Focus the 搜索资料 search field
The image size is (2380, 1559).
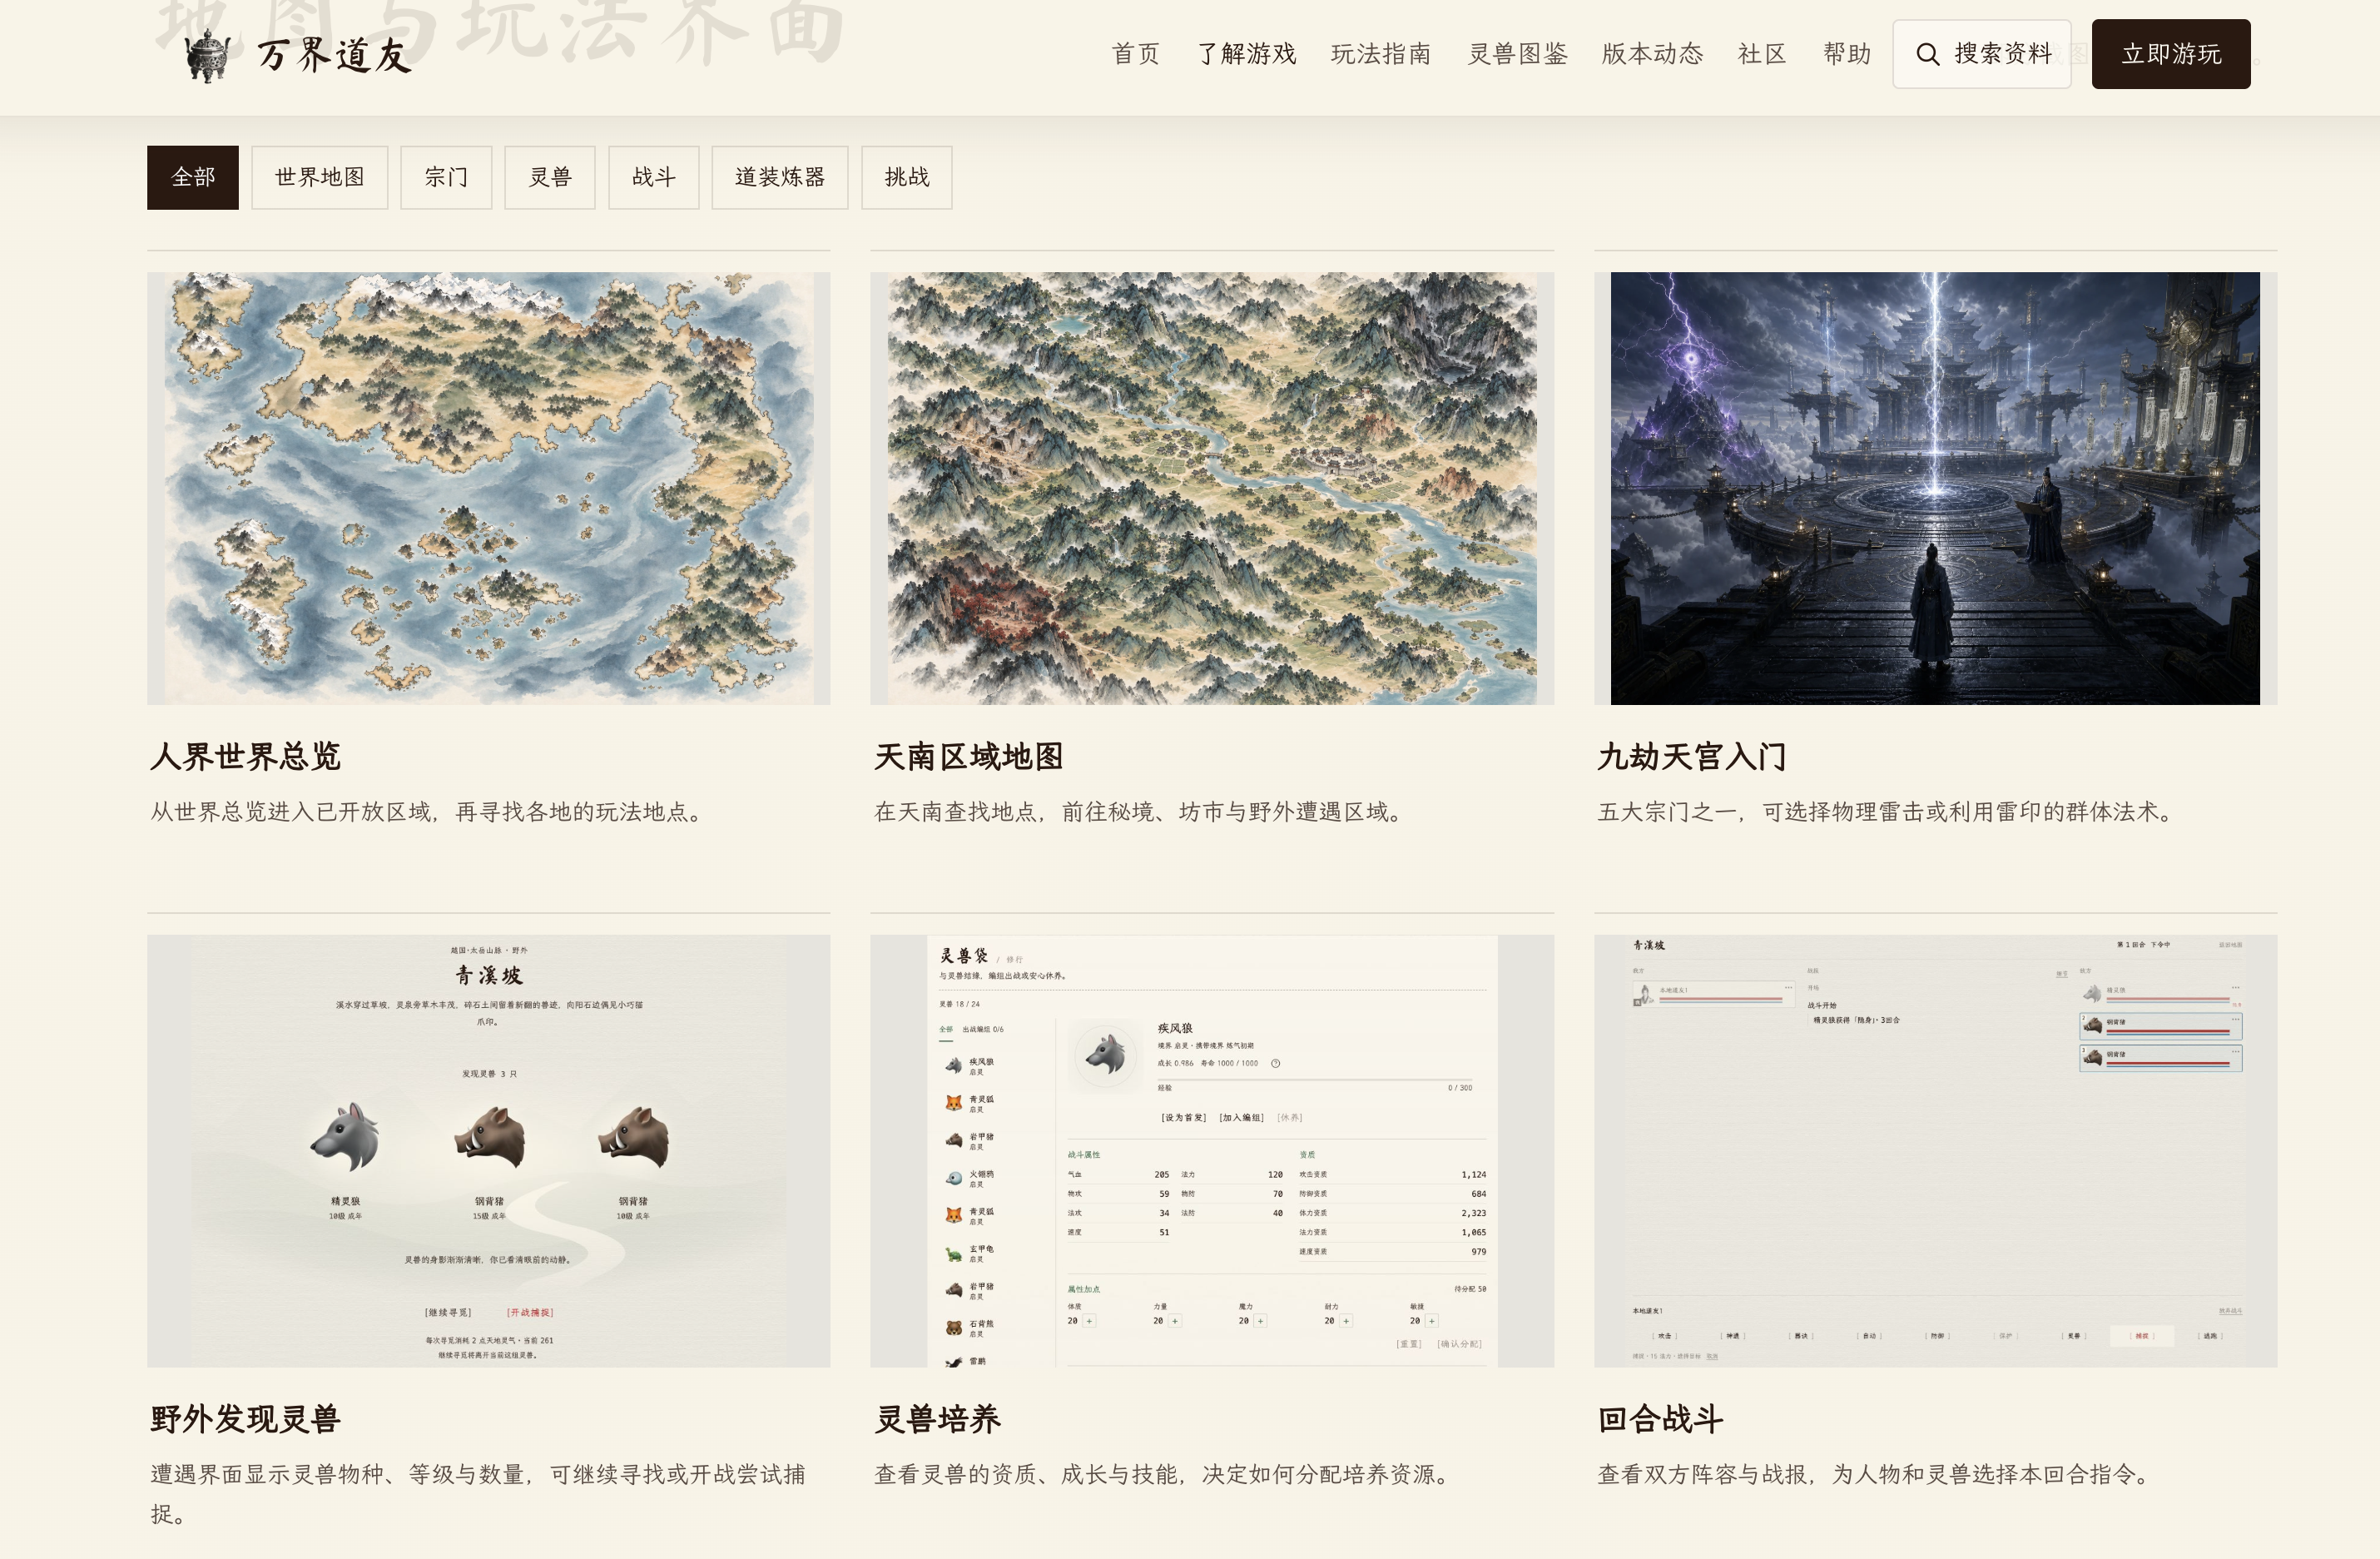point(1981,54)
